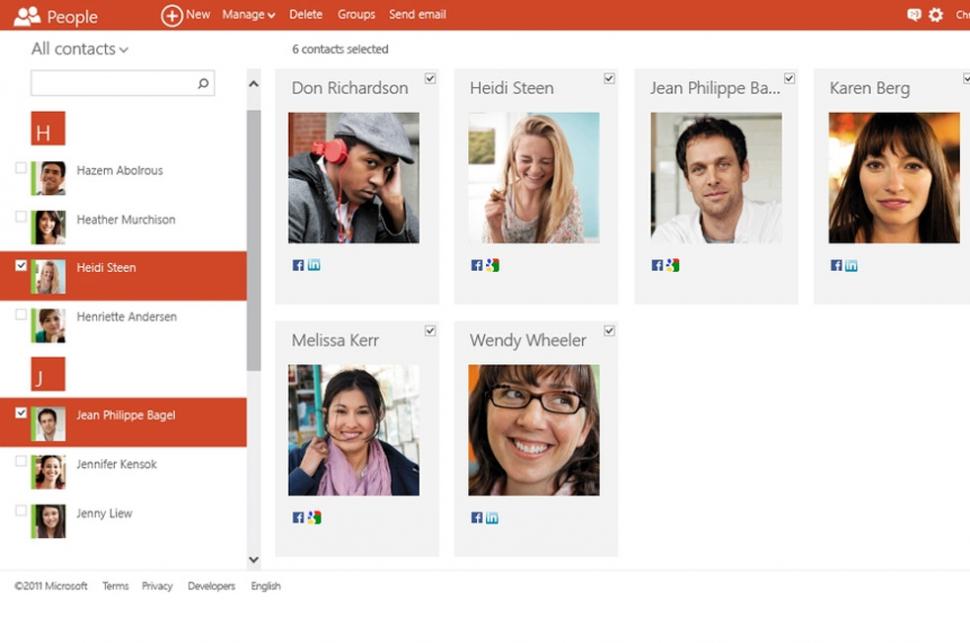The image size is (970, 643).
Task: Click the New contact plus icon
Action: point(172,15)
